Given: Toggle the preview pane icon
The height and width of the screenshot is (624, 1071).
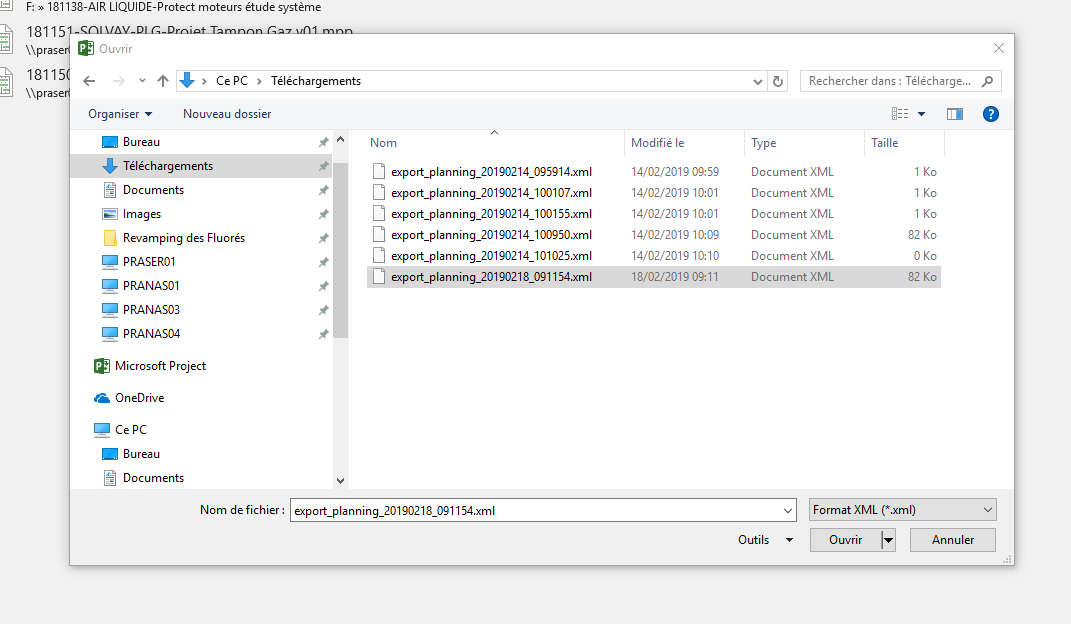Looking at the screenshot, I should point(954,114).
